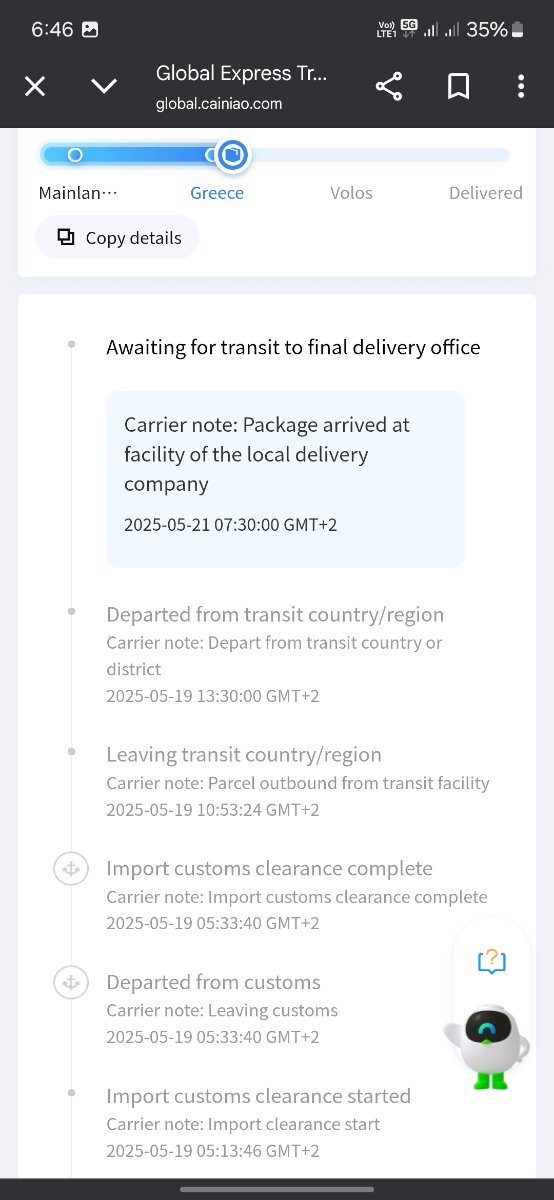Select the Volos stage label
The width and height of the screenshot is (554, 1200).
click(x=351, y=193)
